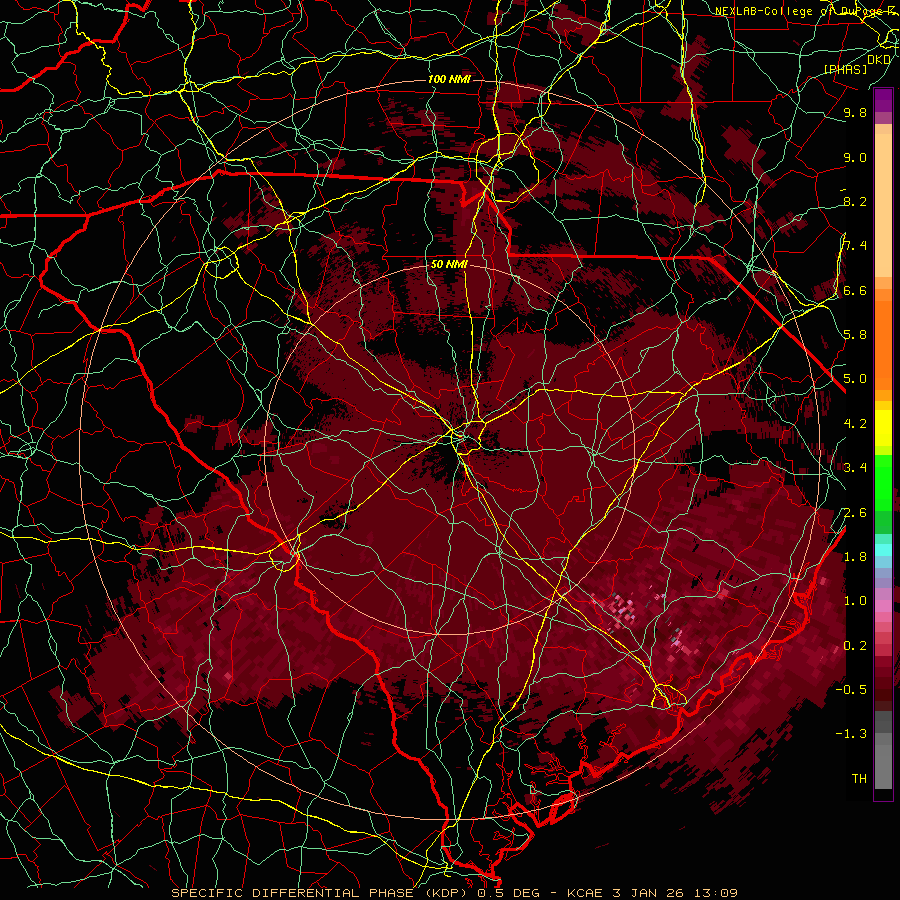Viewport: 900px width, 900px height.
Task: Pick the pink segment of the color bar
Action: click(883, 606)
